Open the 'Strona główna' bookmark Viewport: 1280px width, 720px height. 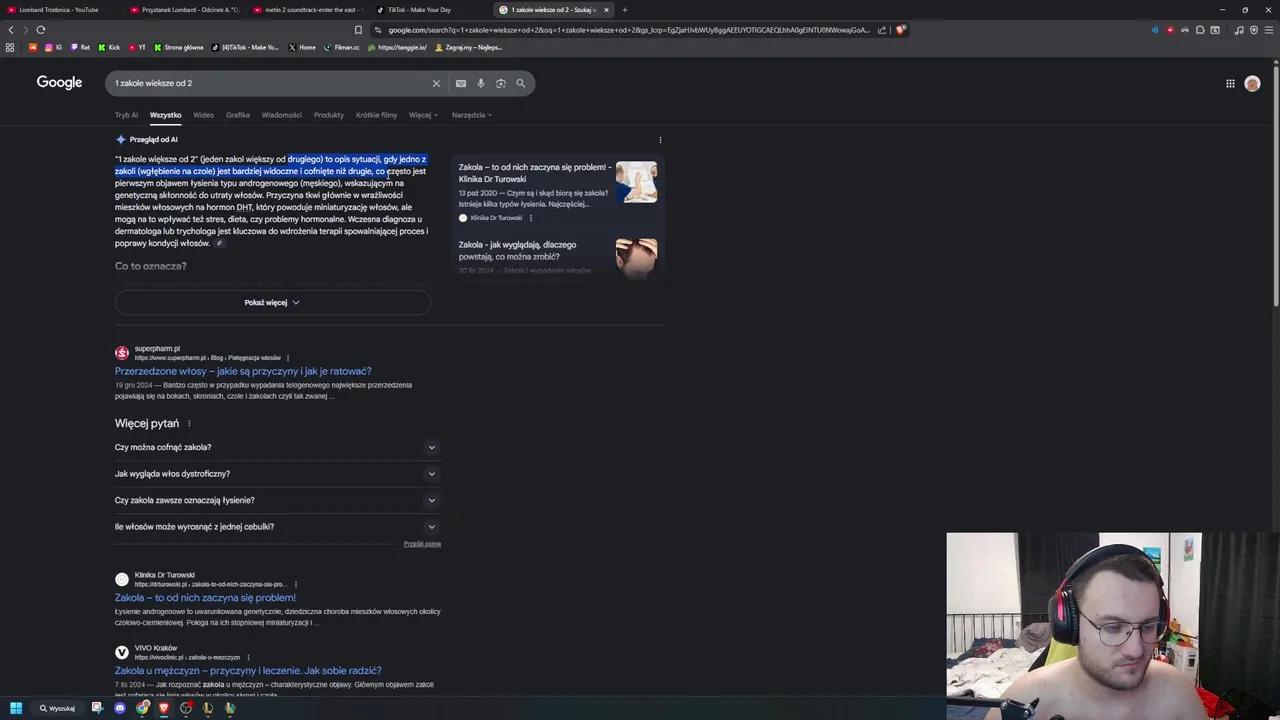[x=178, y=47]
